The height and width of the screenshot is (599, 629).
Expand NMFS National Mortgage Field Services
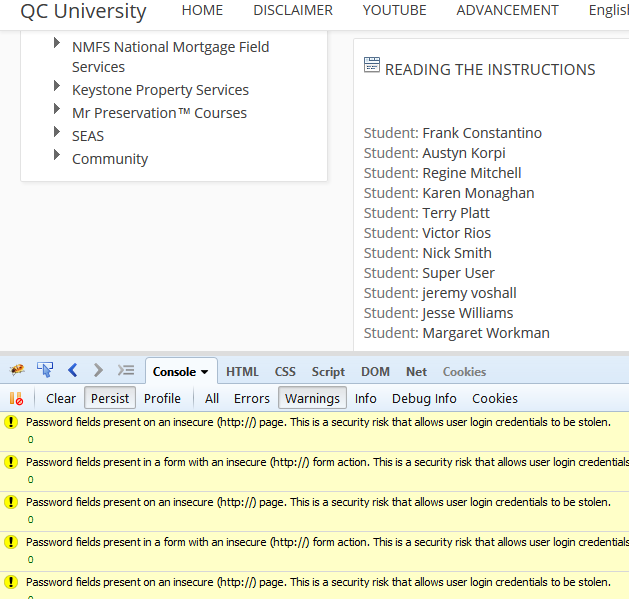[57, 43]
